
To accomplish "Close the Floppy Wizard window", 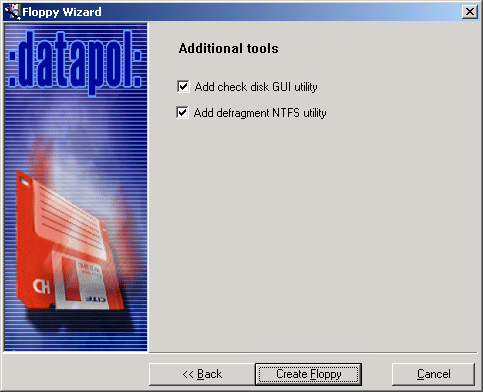I will (x=470, y=12).
